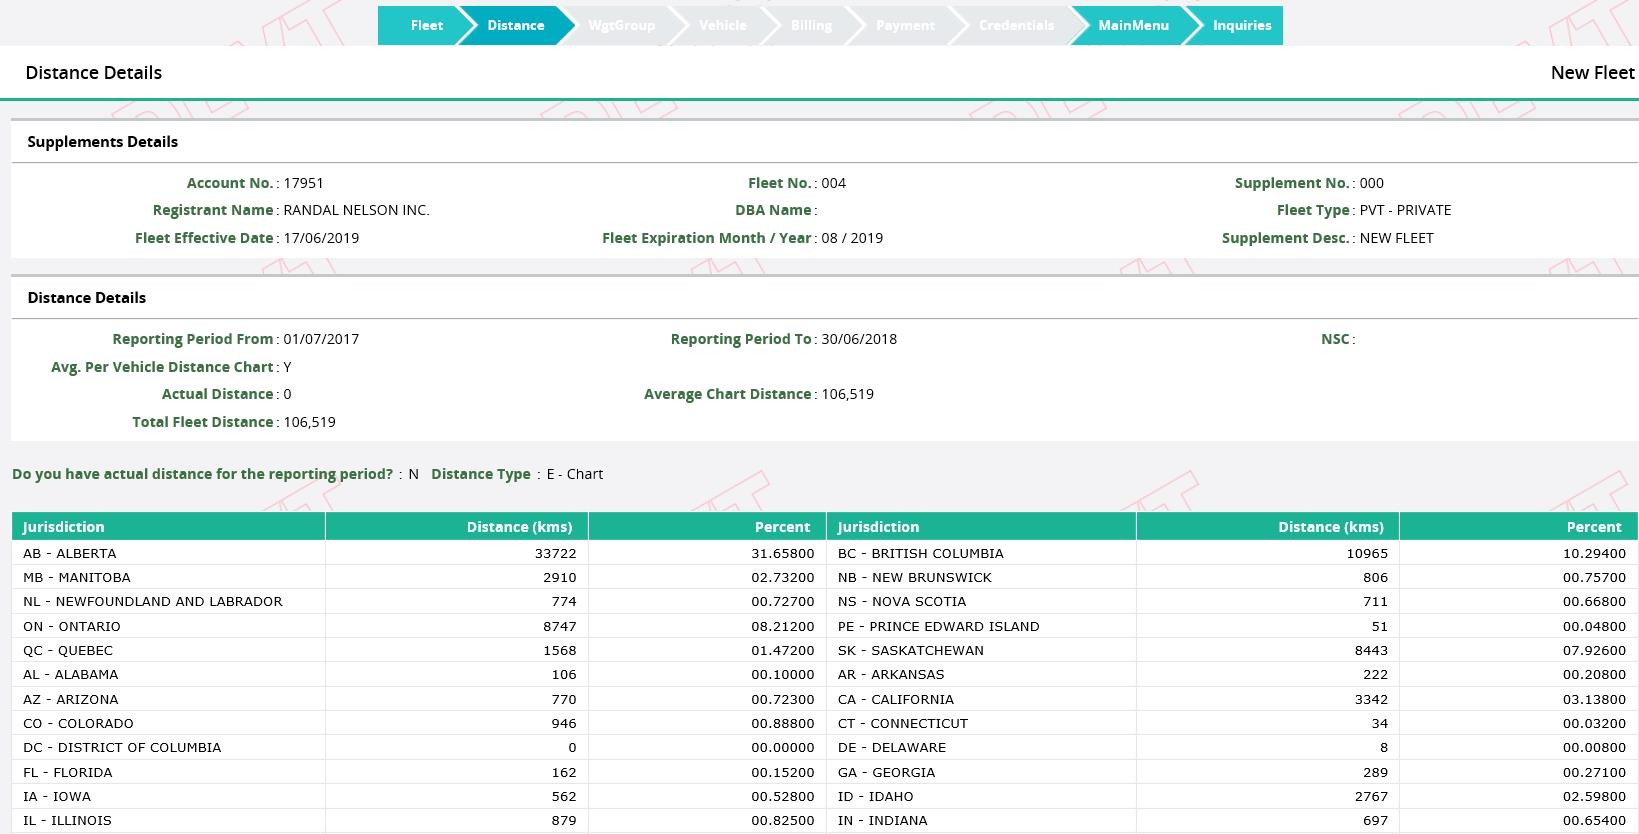The image size is (1639, 834).
Task: Click Fleet Expiration value 08 / 2019
Action: coord(852,238)
